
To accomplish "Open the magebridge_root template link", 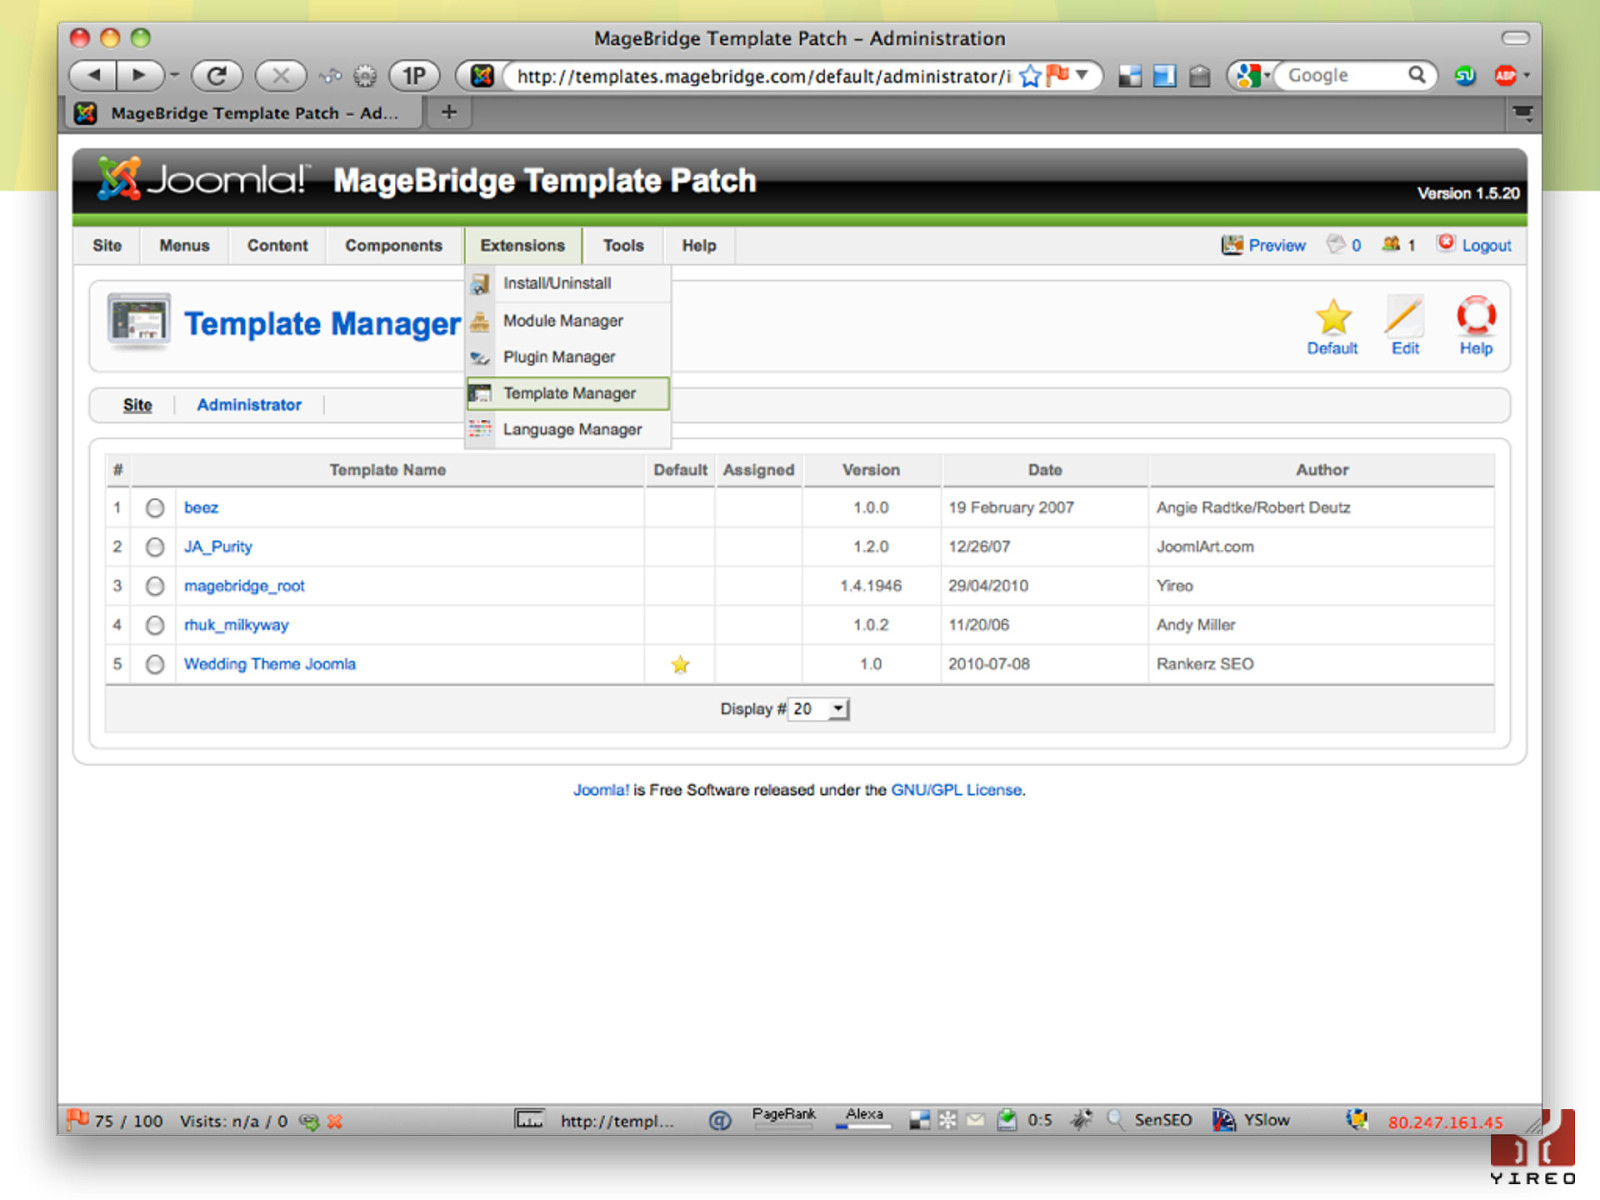I will pos(244,586).
